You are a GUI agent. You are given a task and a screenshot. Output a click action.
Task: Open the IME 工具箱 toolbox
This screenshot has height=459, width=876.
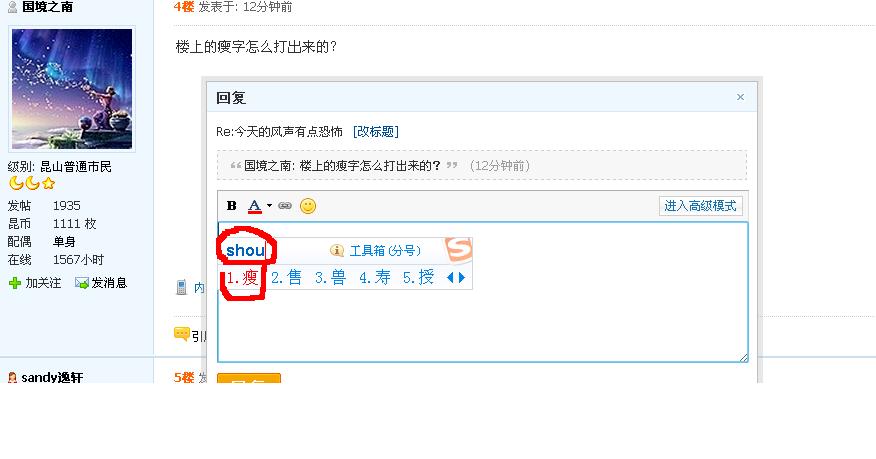point(376,251)
